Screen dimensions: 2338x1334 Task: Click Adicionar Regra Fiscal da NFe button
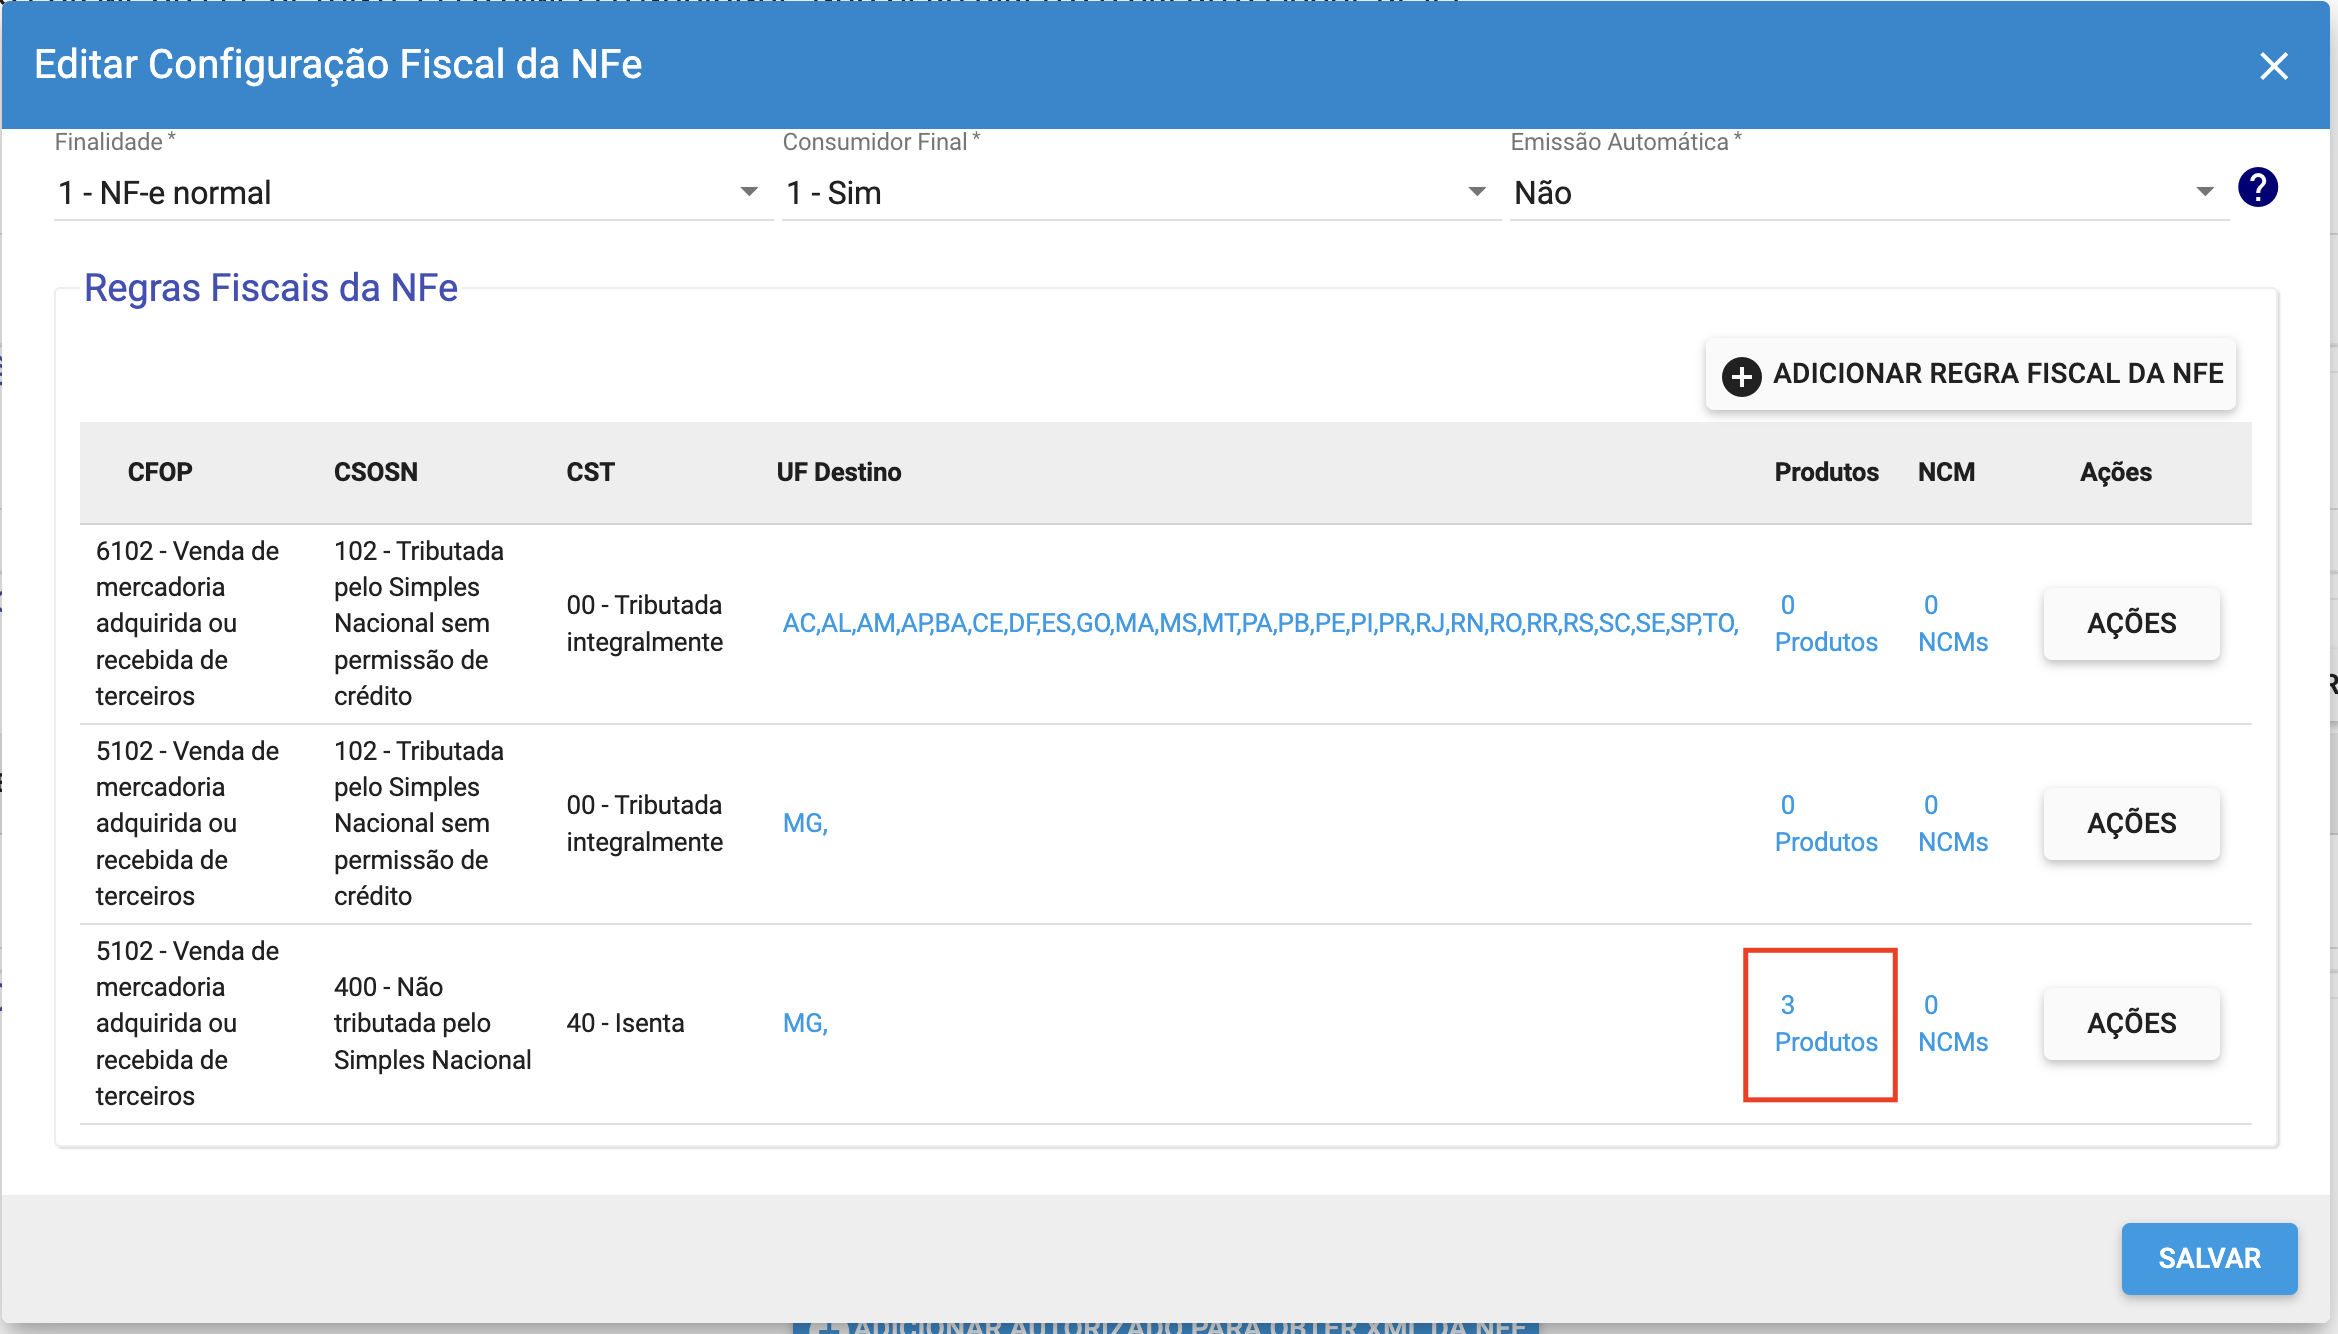pos(1970,374)
